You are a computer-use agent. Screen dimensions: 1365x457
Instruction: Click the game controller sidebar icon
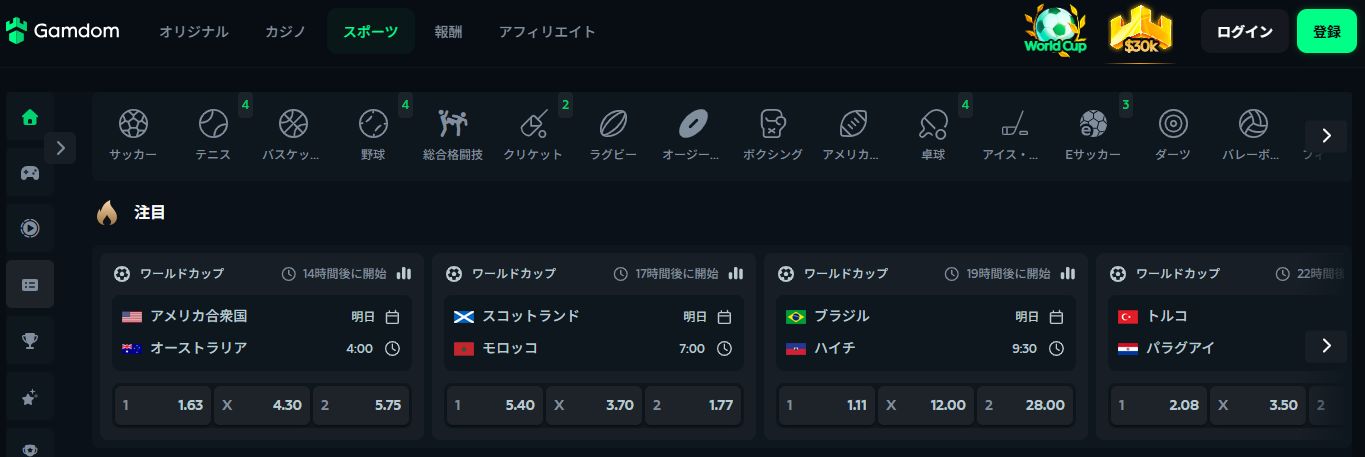(x=30, y=173)
